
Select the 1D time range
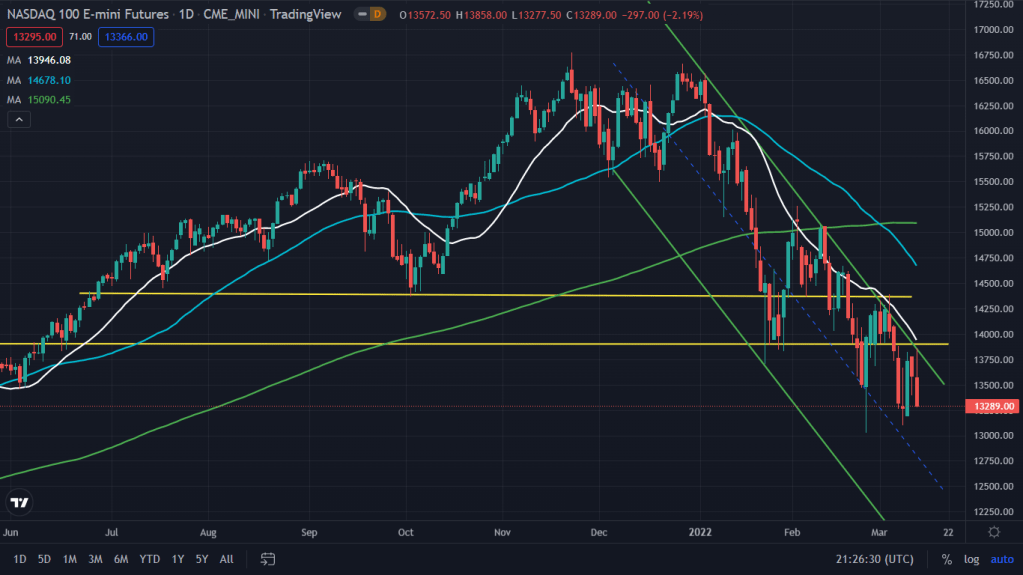click(20, 558)
